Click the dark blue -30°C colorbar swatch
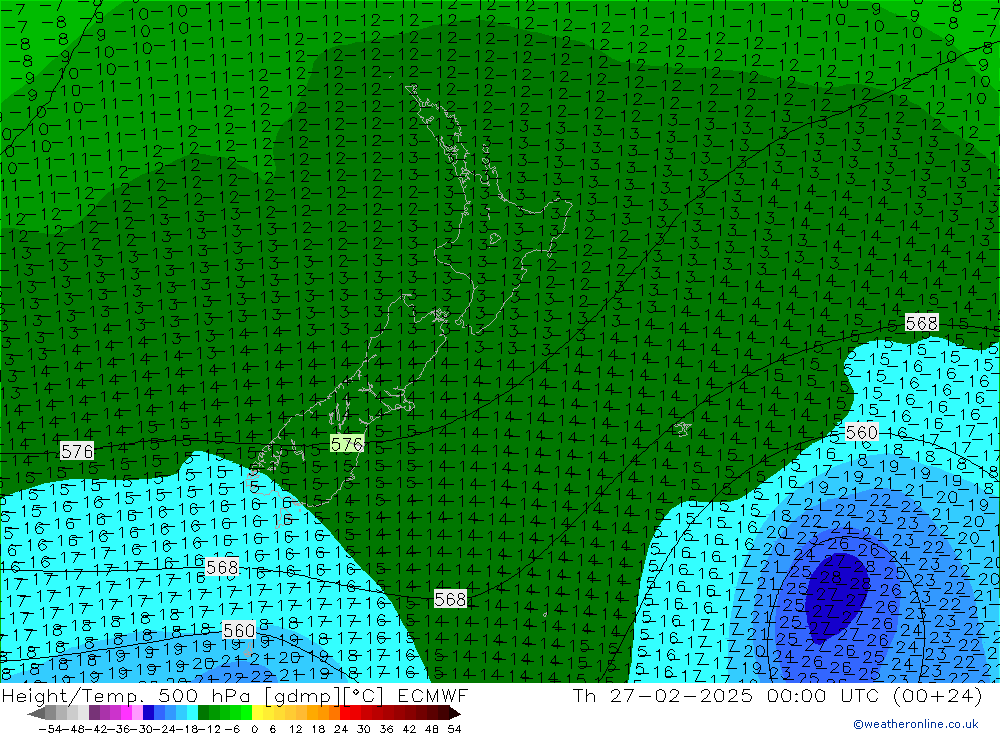This screenshot has height=733, width=1000. (149, 713)
